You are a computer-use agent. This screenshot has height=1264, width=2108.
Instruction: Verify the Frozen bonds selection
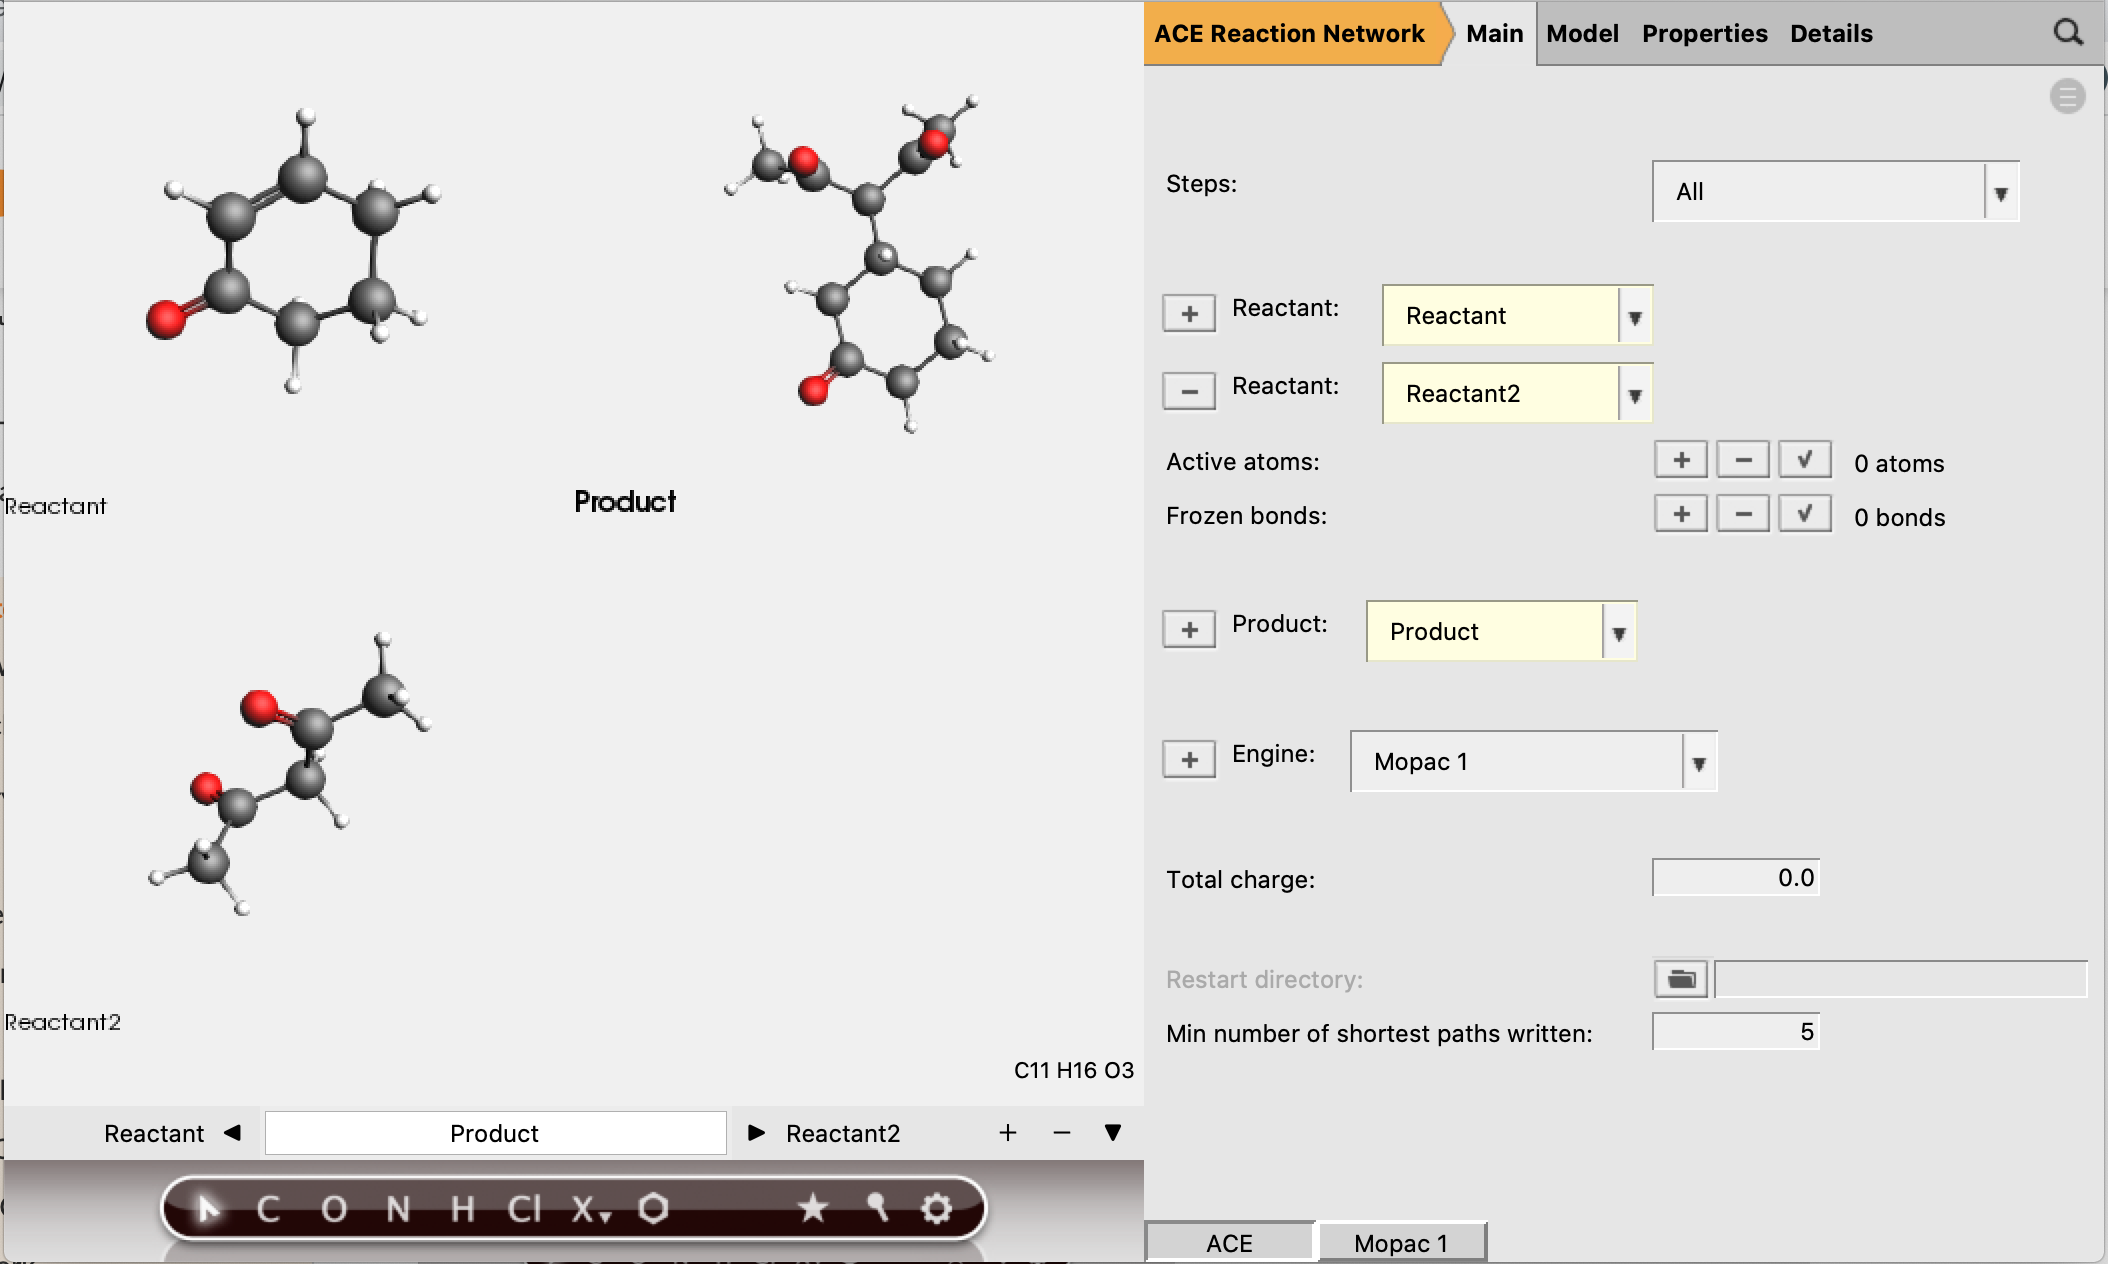[x=1804, y=513]
